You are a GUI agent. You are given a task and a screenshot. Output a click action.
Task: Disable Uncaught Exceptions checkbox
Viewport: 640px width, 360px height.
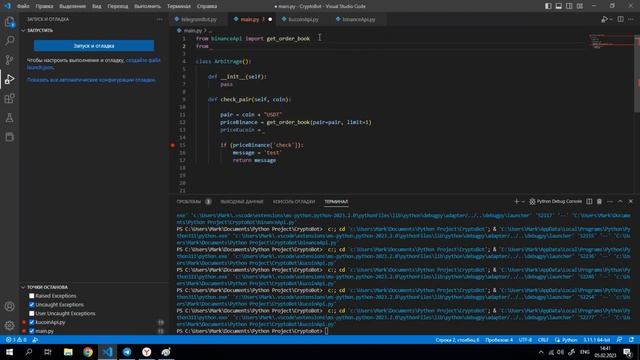click(x=32, y=305)
